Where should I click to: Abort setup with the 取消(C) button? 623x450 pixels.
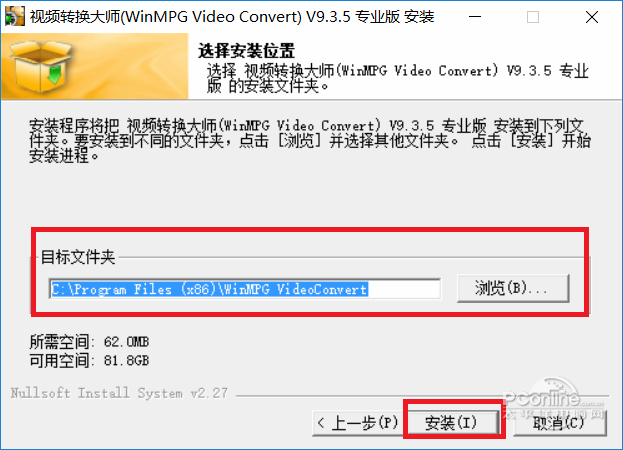559,423
